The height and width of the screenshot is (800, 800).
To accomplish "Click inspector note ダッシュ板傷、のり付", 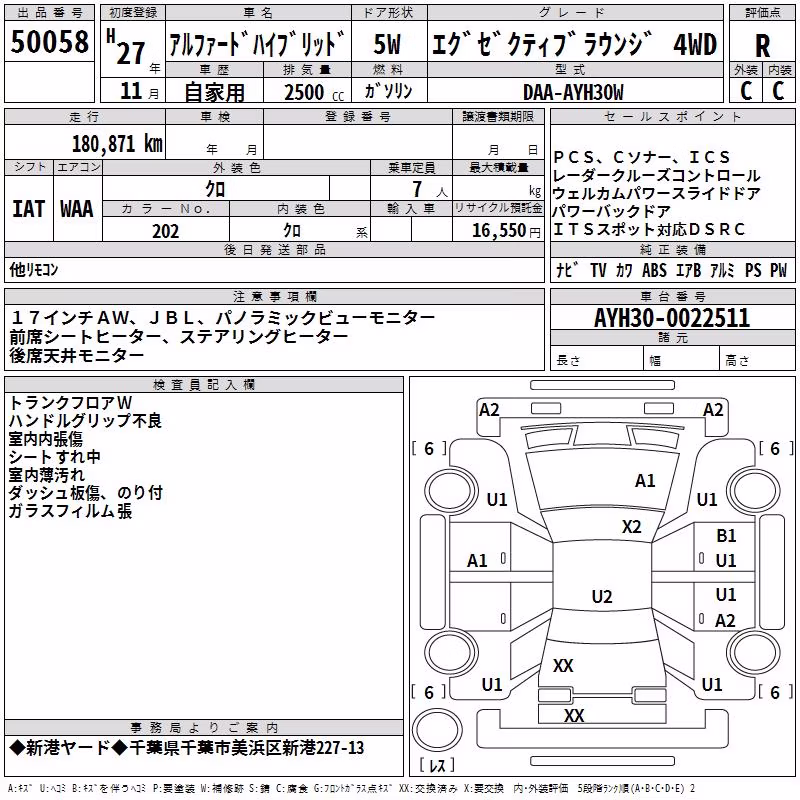I will [x=86, y=493].
